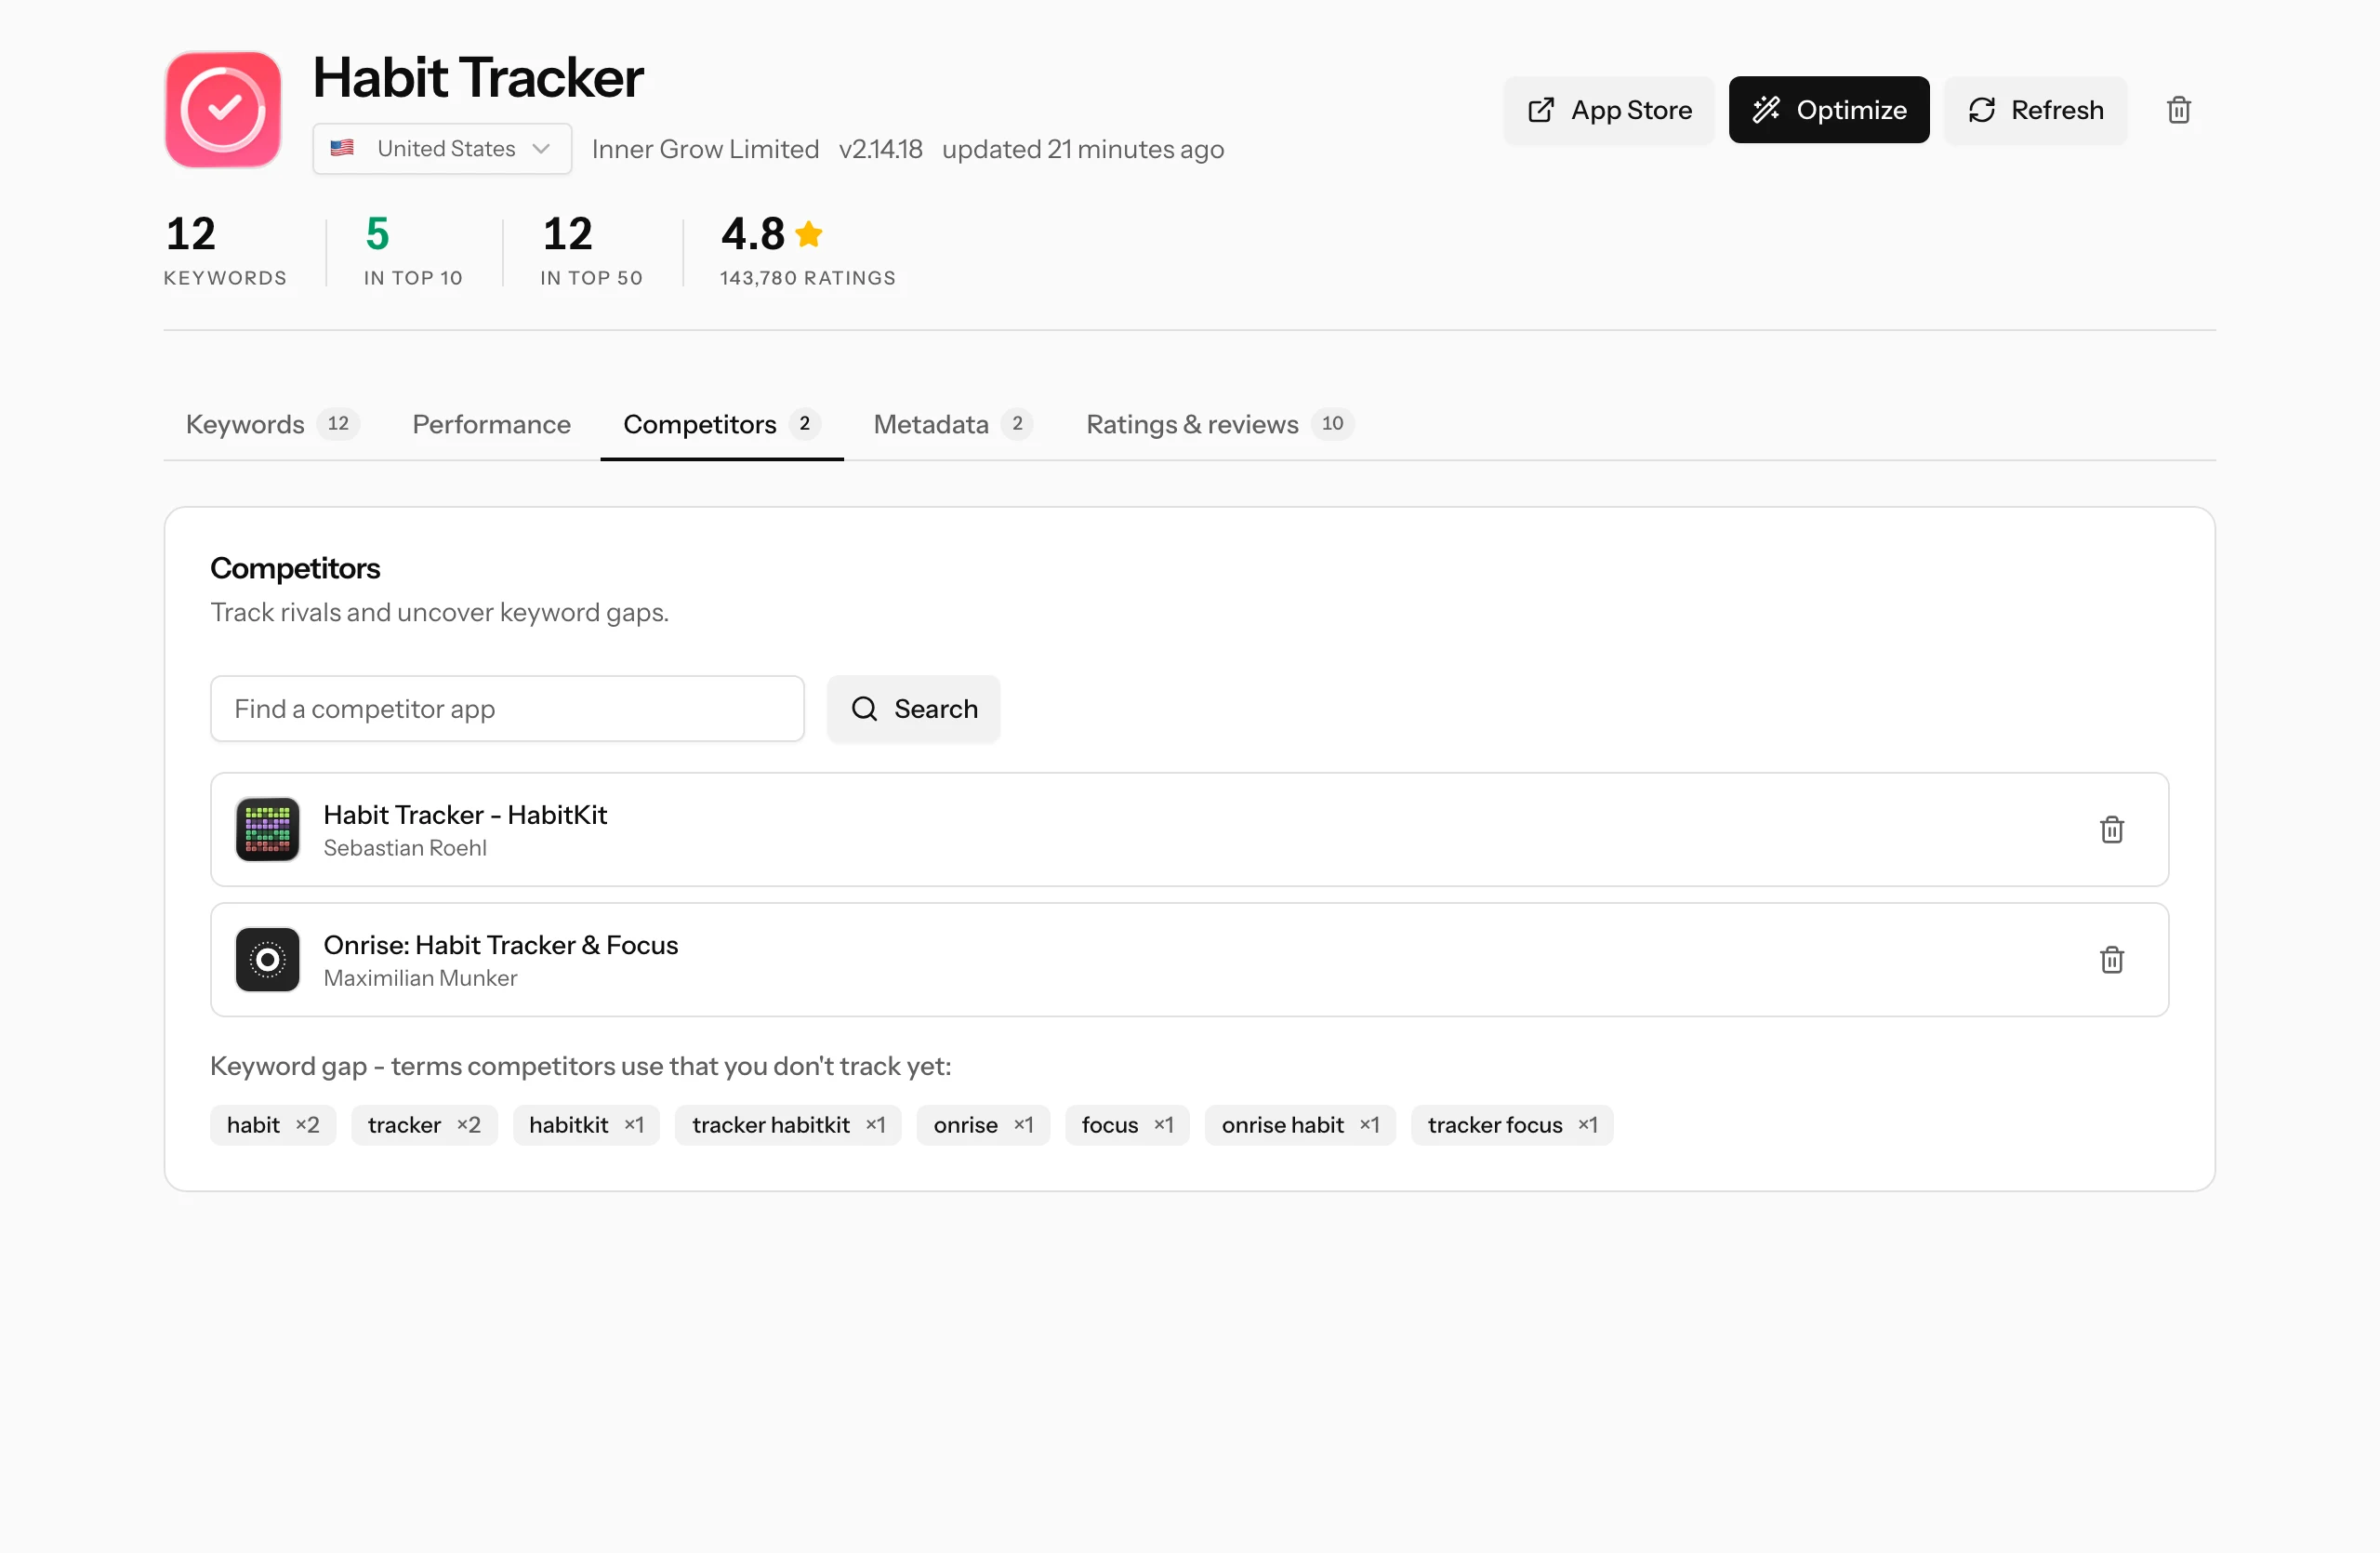Click the 'habitkit ×1' keyword chip
The image size is (2380, 1553).
point(586,1125)
